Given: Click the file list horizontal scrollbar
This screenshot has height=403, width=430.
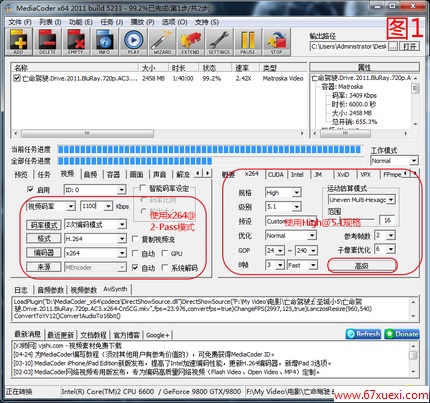Looking at the screenshot, I should (x=159, y=133).
